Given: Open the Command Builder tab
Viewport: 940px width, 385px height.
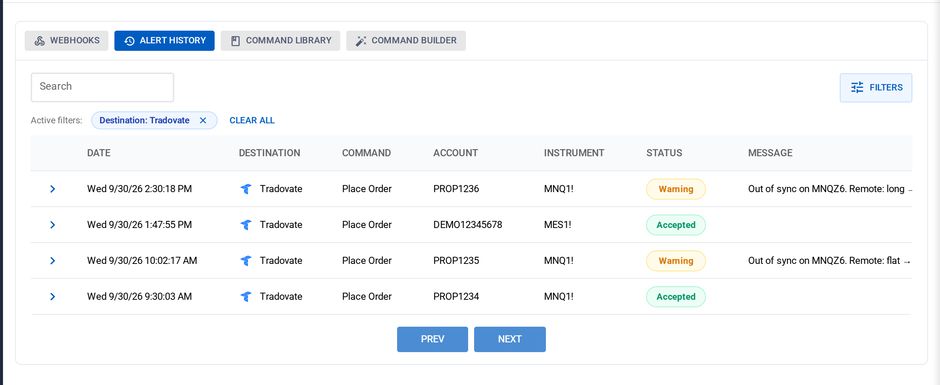Looking at the screenshot, I should [406, 41].
